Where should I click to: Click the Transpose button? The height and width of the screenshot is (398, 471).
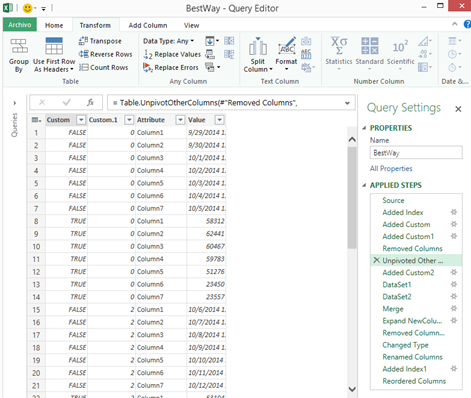pyautogui.click(x=100, y=41)
